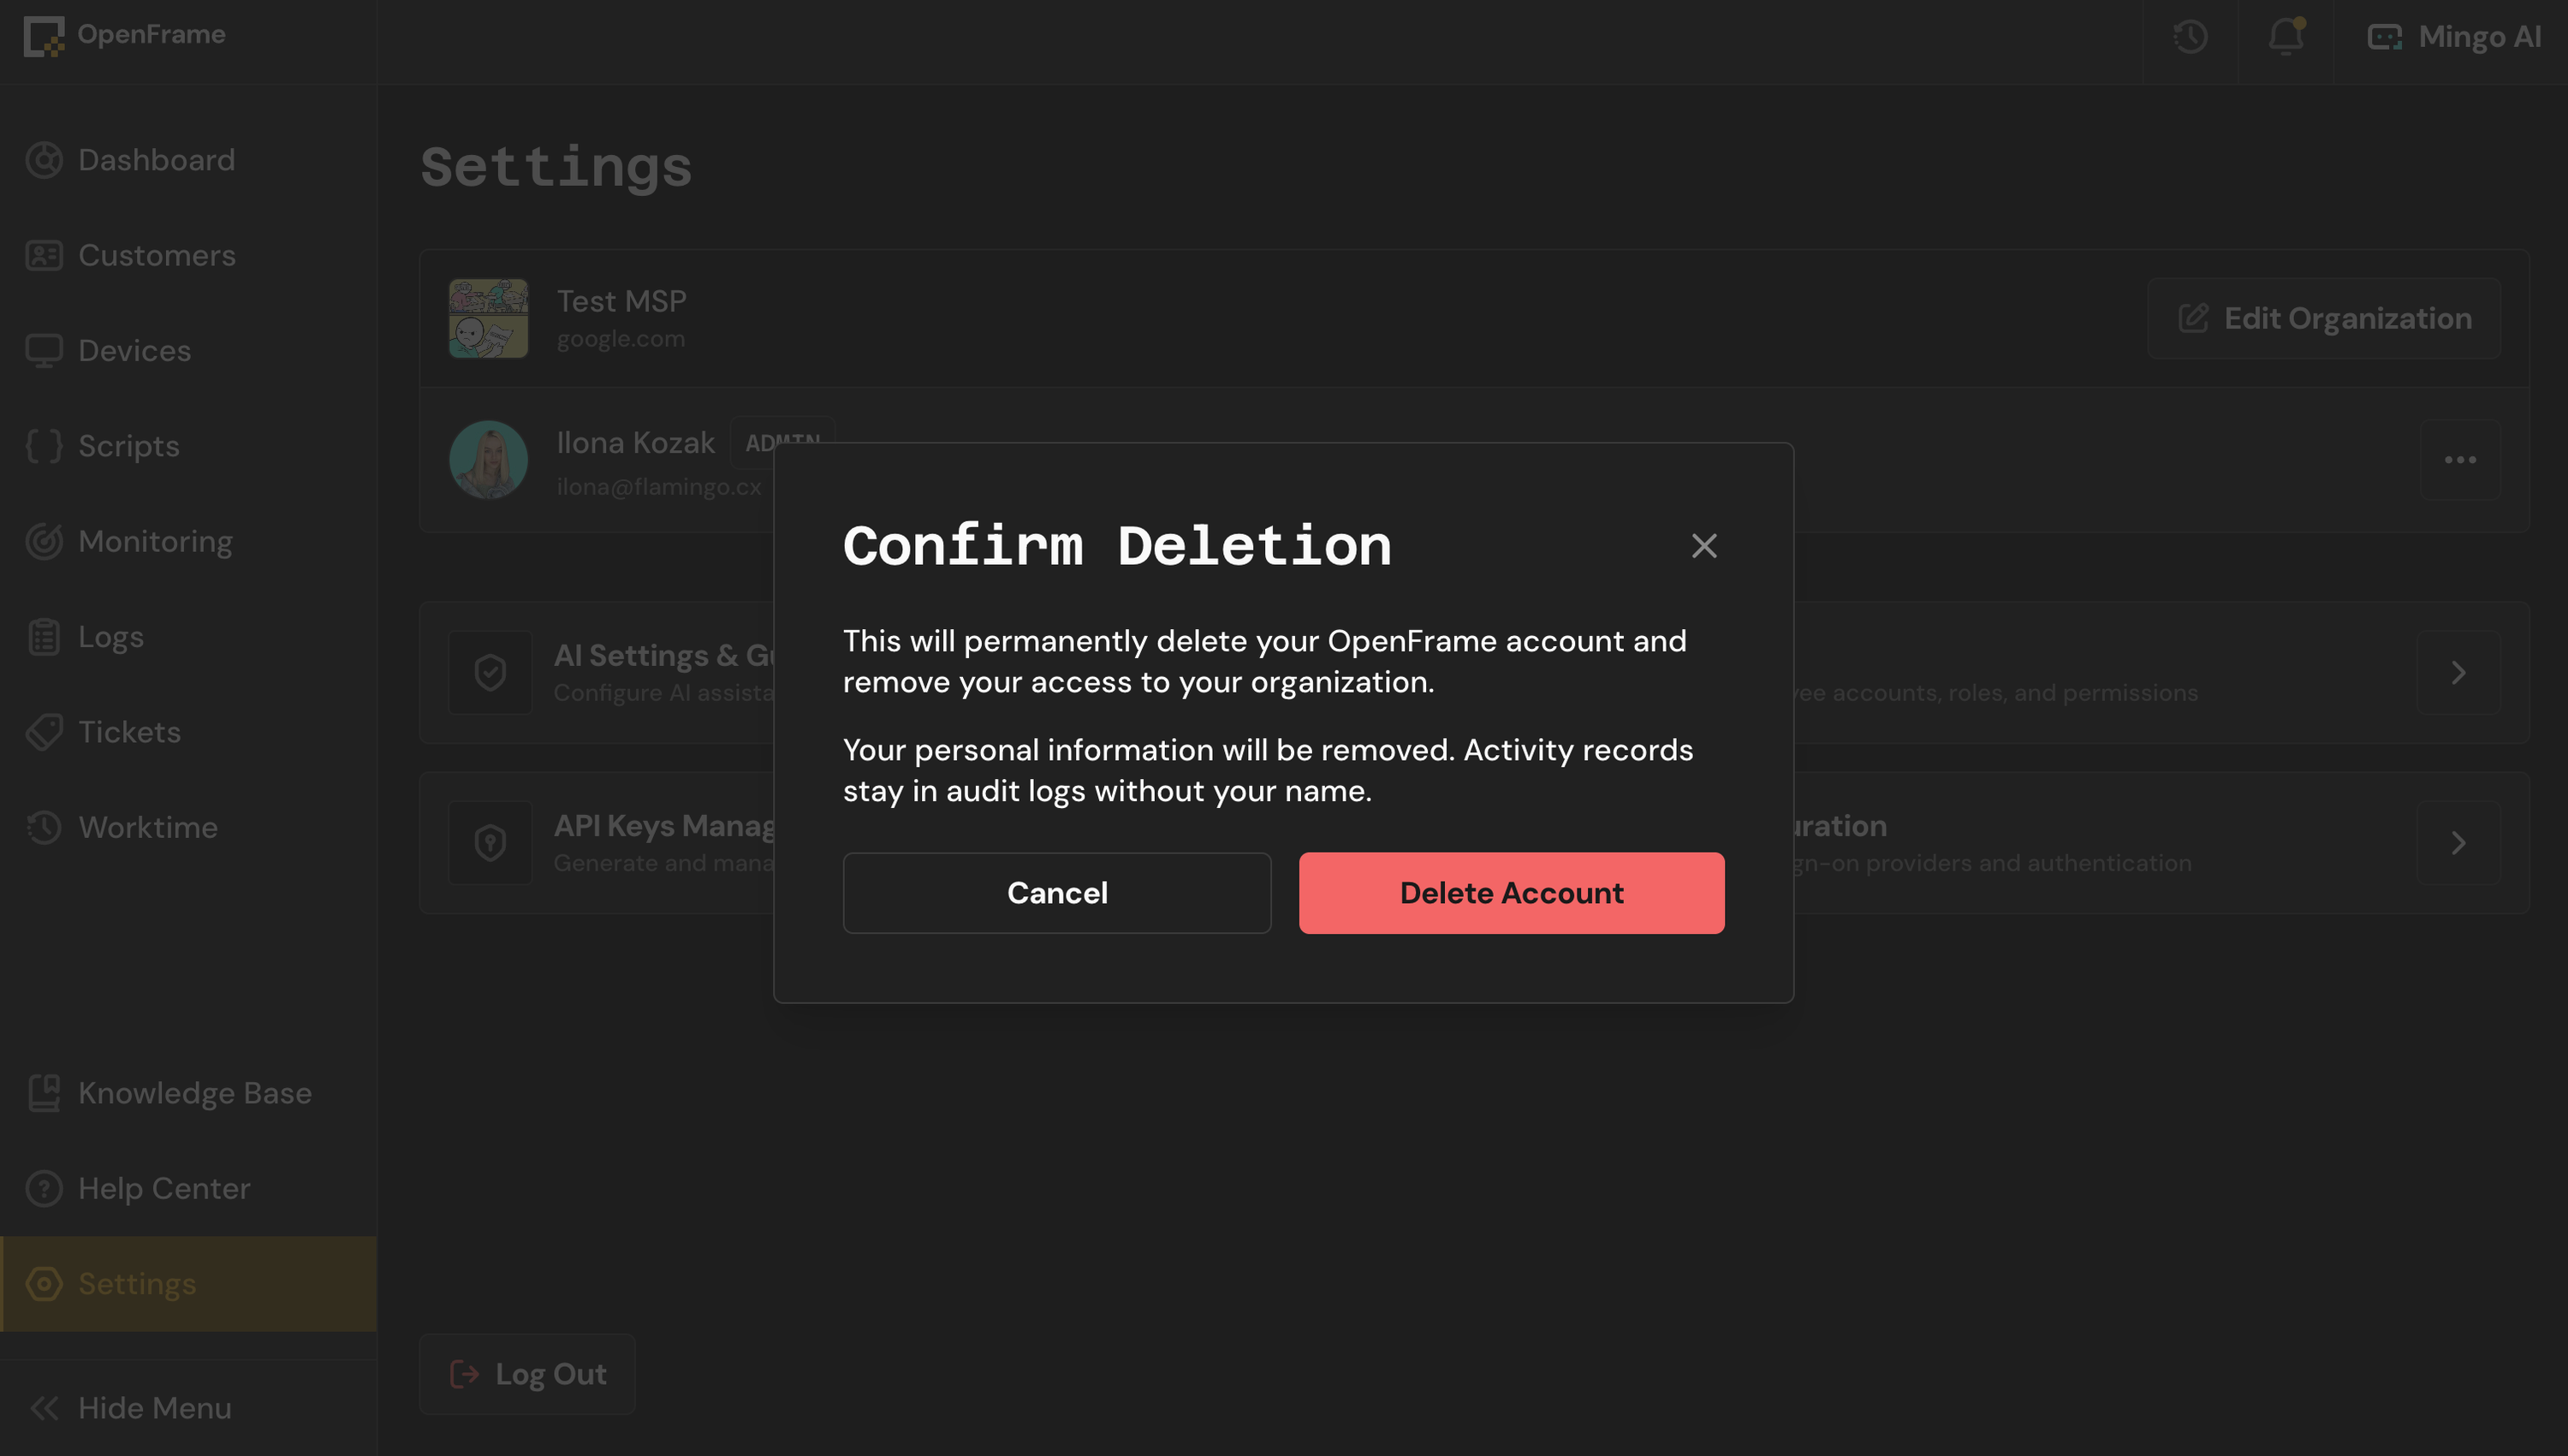This screenshot has width=2568, height=1456.
Task: Click the Log Out button
Action: tap(527, 1374)
